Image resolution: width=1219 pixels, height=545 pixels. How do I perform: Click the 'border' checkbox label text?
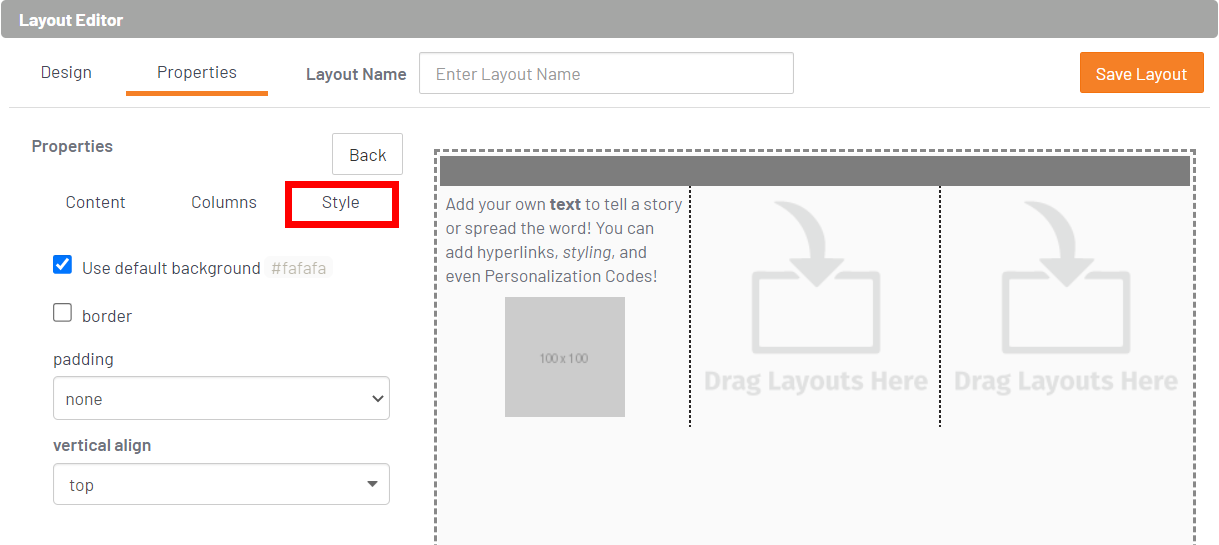(x=107, y=316)
